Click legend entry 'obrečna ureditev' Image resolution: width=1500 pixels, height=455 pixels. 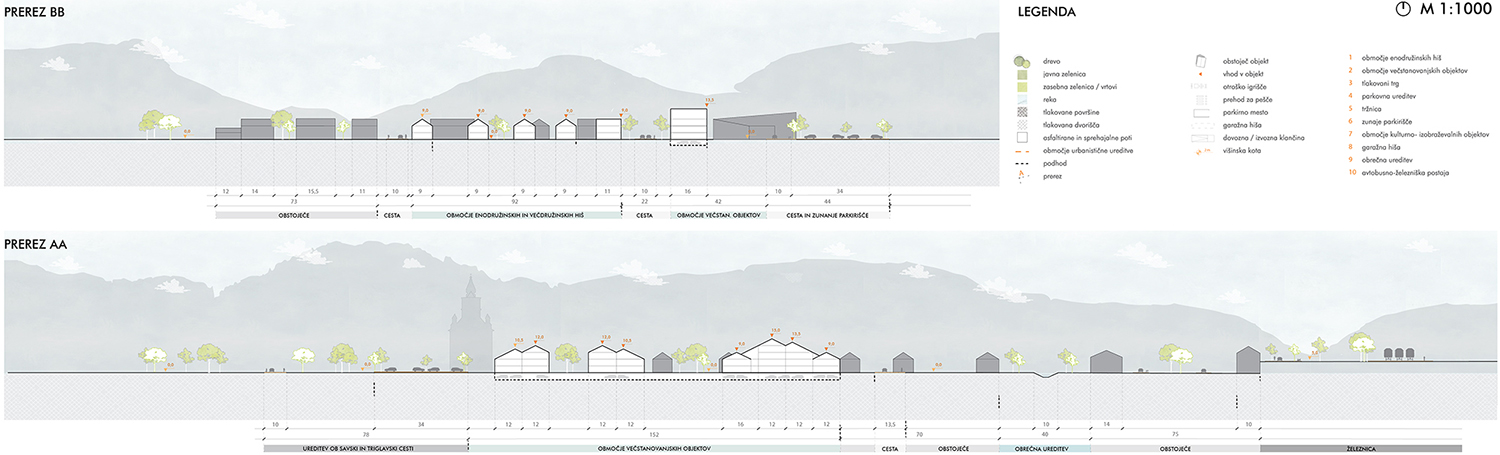click(1389, 160)
